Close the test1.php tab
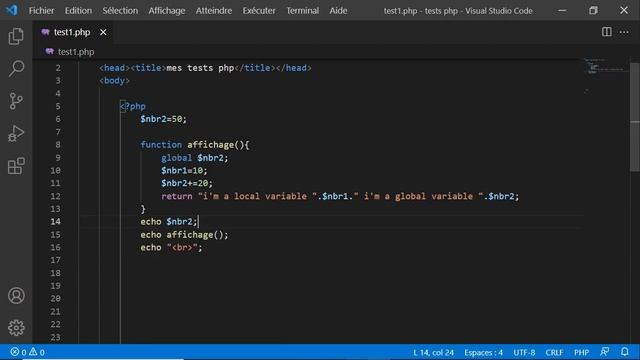640x360 pixels. (x=103, y=32)
